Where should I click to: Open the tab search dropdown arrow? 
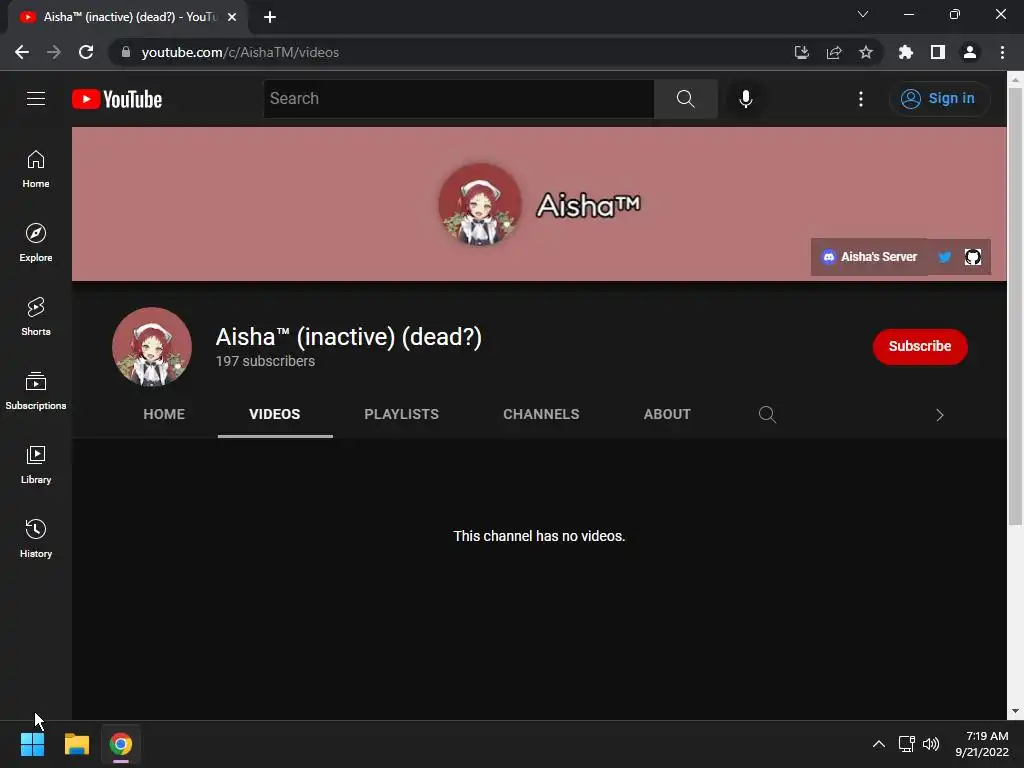(x=863, y=14)
